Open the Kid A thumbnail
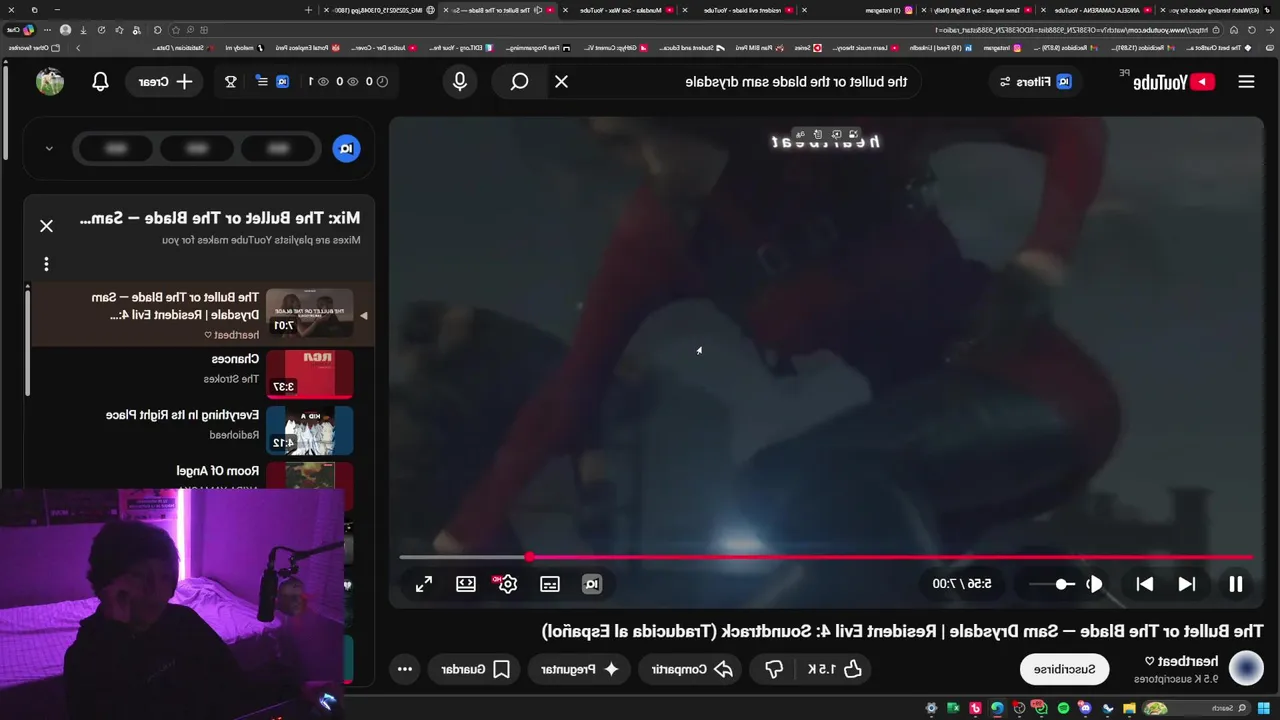The image size is (1280, 720). click(x=309, y=430)
